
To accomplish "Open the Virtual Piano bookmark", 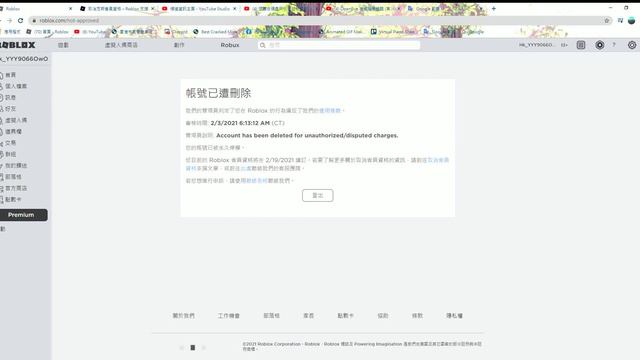I will (393, 31).
